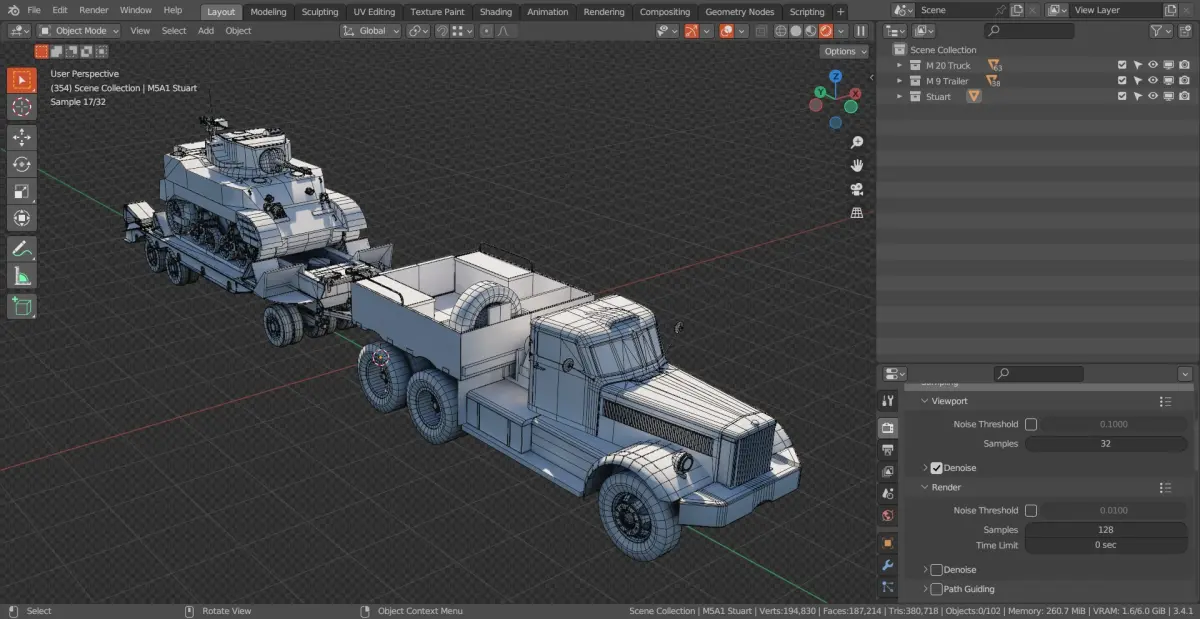Image resolution: width=1200 pixels, height=619 pixels.
Task: Click the Pan view hand icon
Action: tap(857, 166)
